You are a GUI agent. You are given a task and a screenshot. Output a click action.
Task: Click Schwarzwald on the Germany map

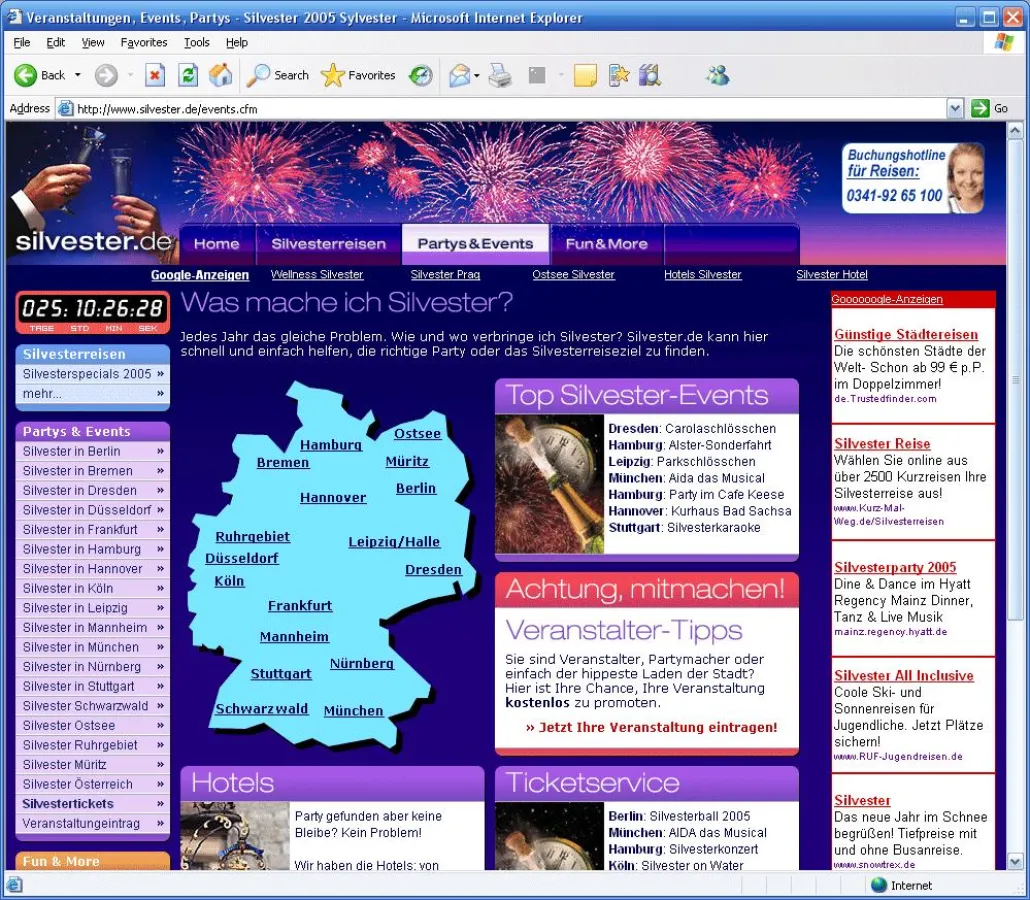261,709
